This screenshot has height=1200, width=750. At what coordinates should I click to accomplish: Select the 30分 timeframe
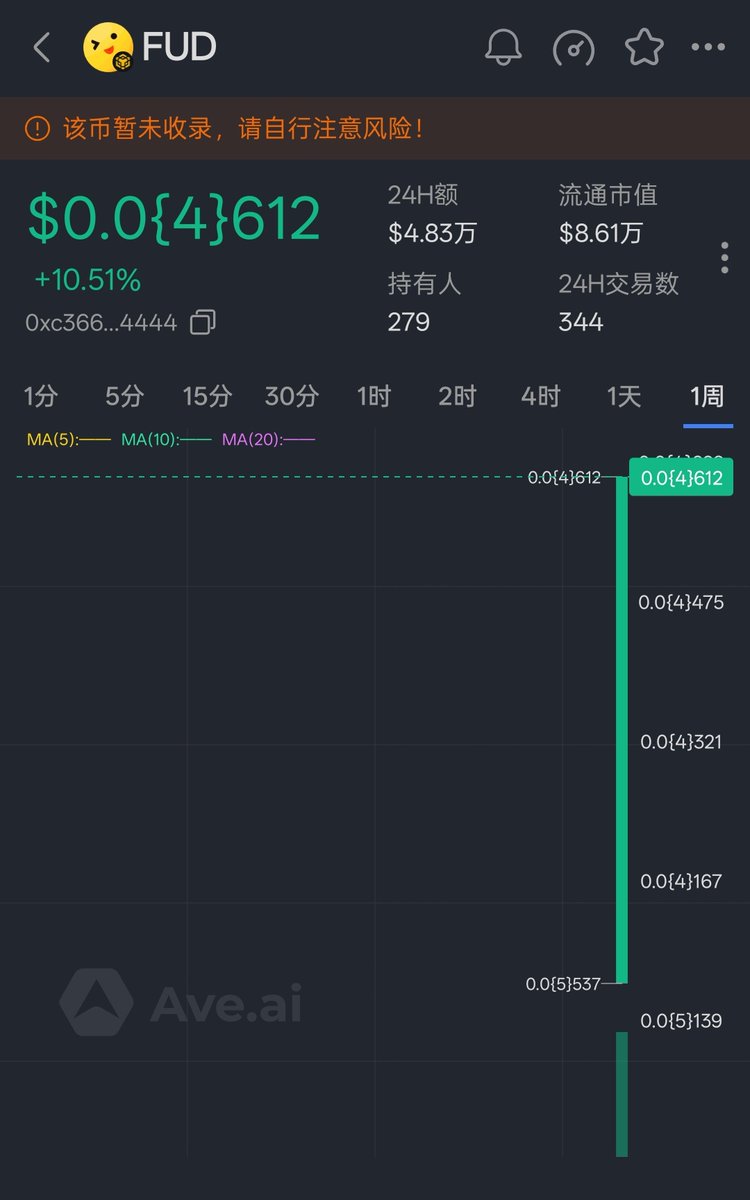(291, 396)
